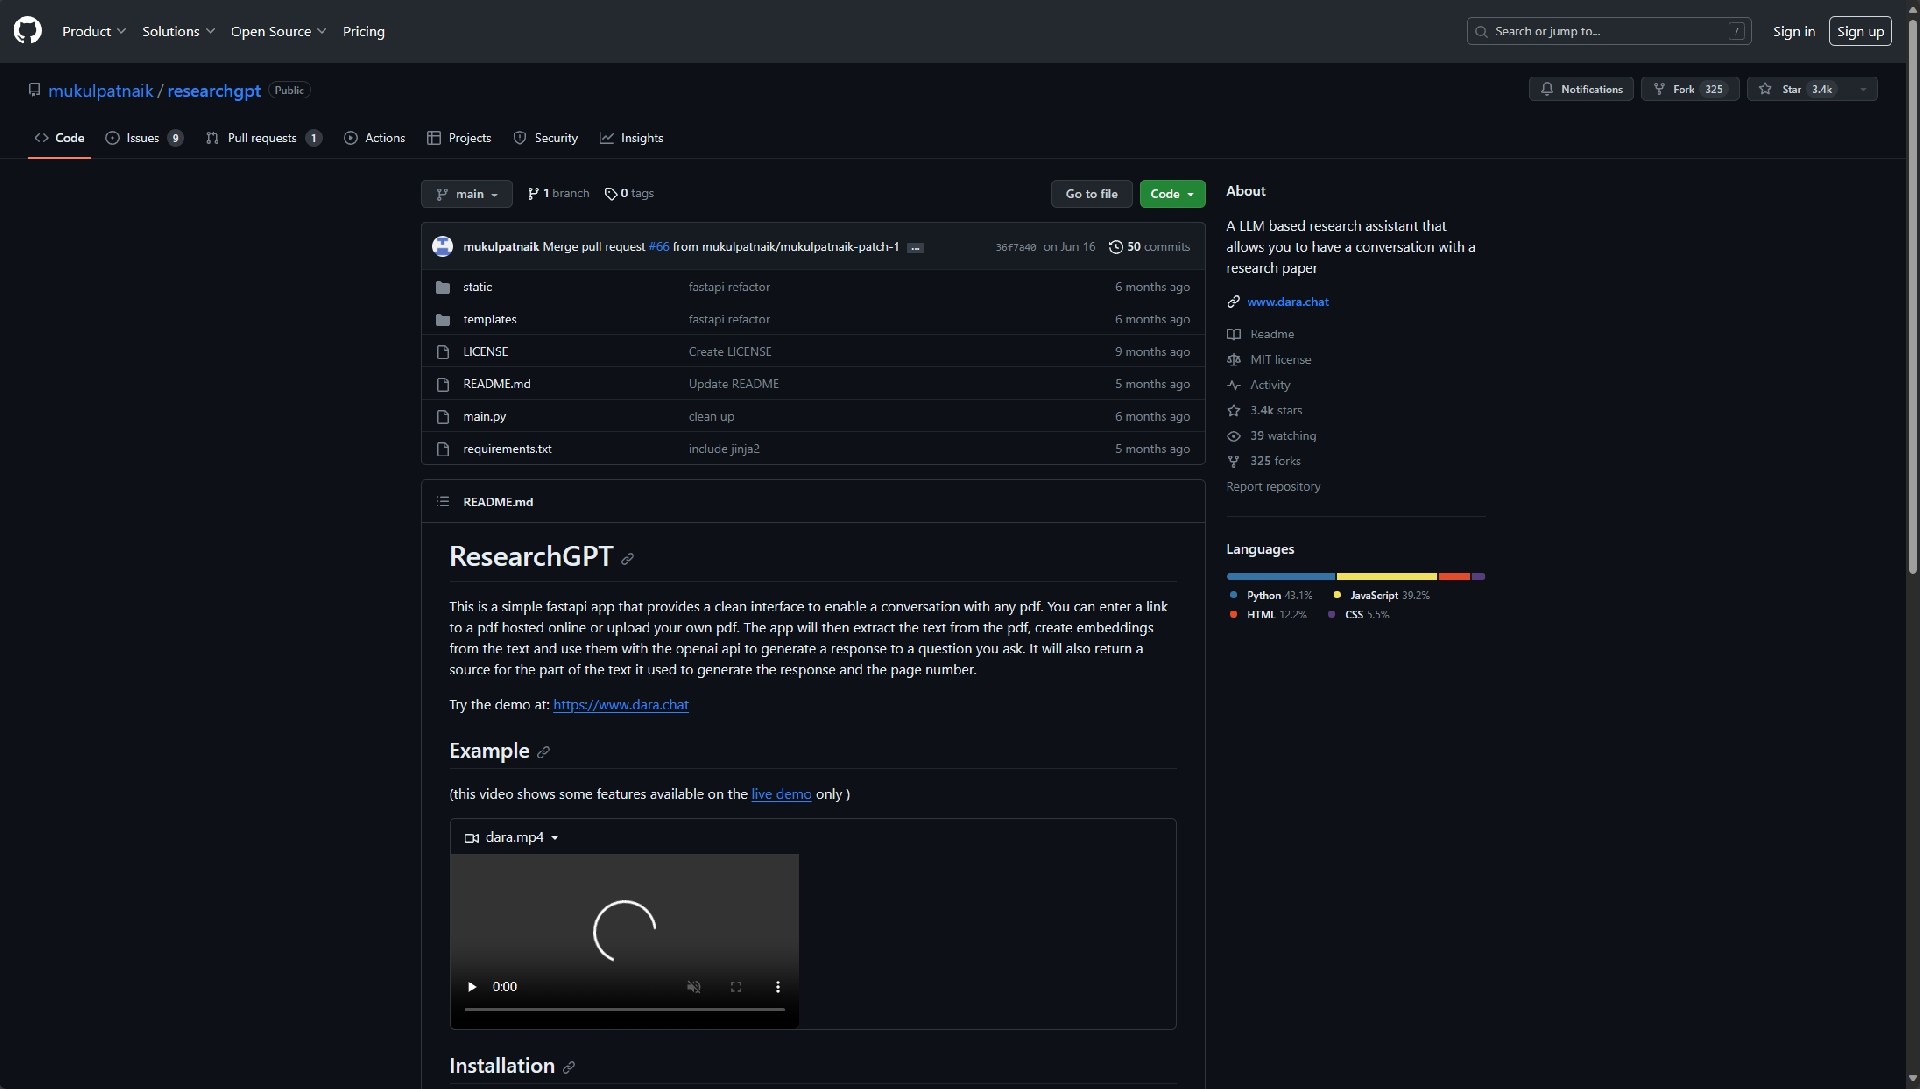Click the Readme book icon in About
The height and width of the screenshot is (1089, 1920).
click(x=1234, y=334)
